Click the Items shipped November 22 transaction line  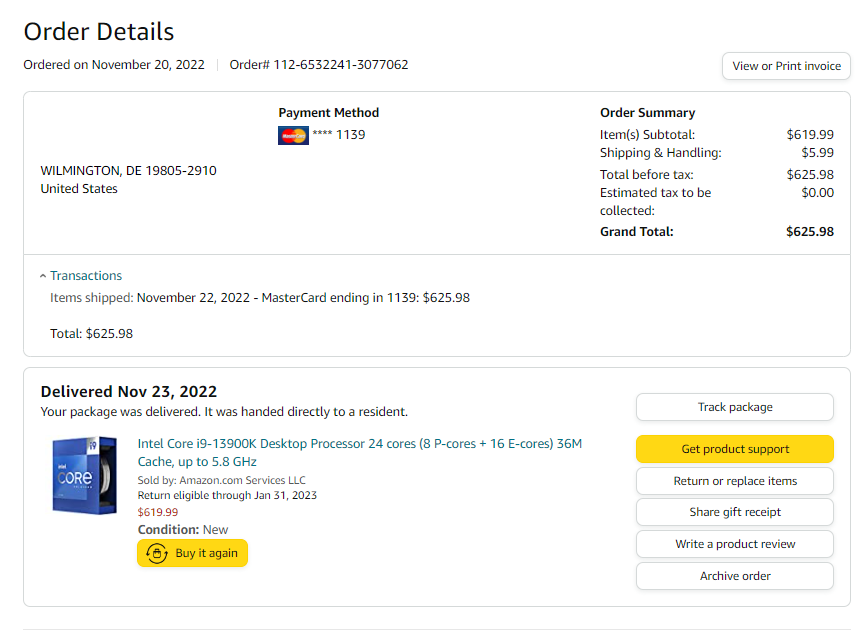[x=260, y=298]
